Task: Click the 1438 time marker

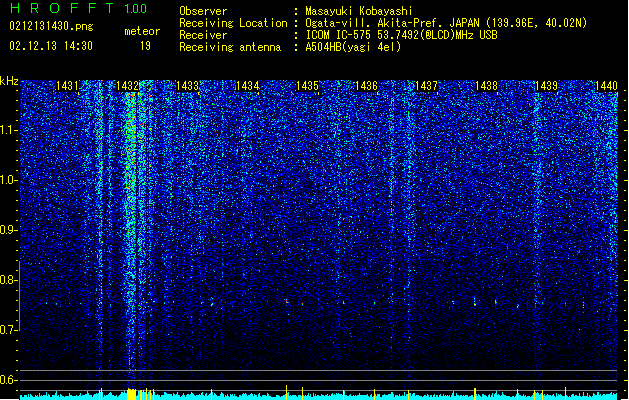Action: [486, 86]
